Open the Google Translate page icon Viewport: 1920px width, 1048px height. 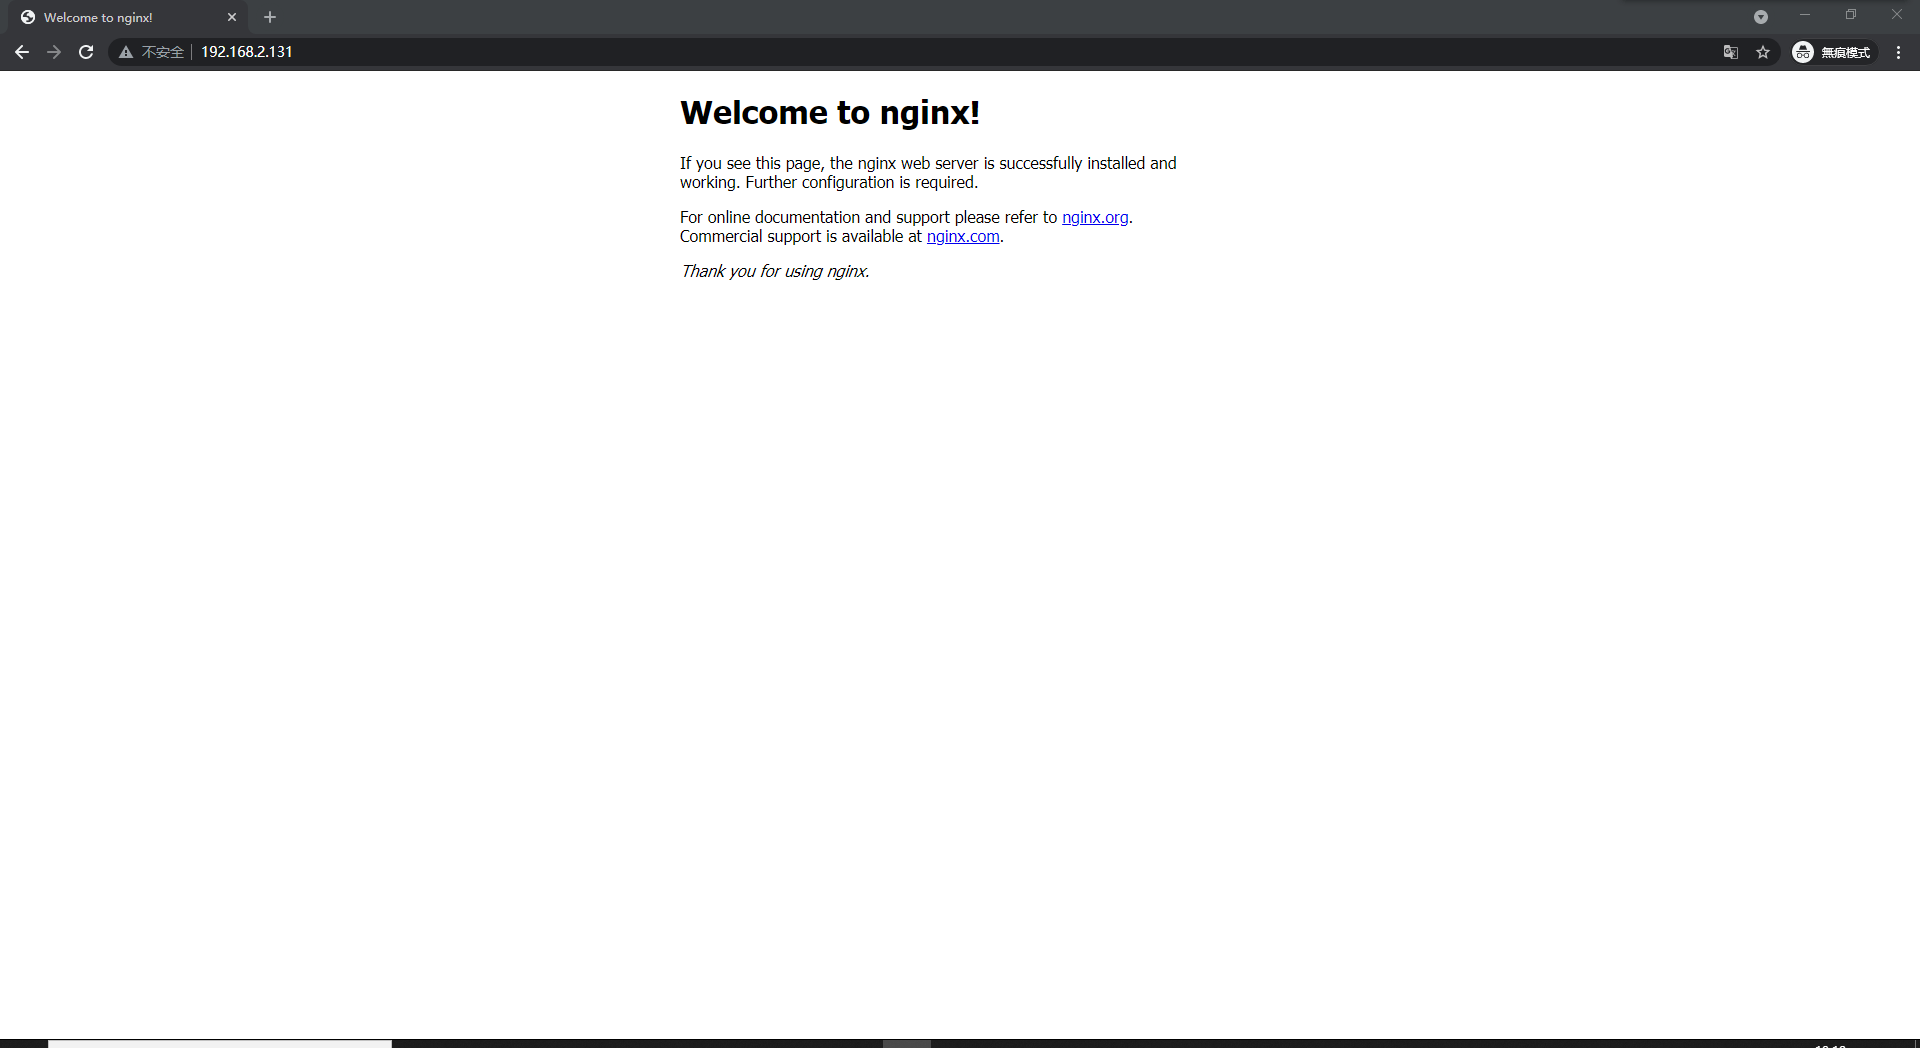[x=1731, y=52]
